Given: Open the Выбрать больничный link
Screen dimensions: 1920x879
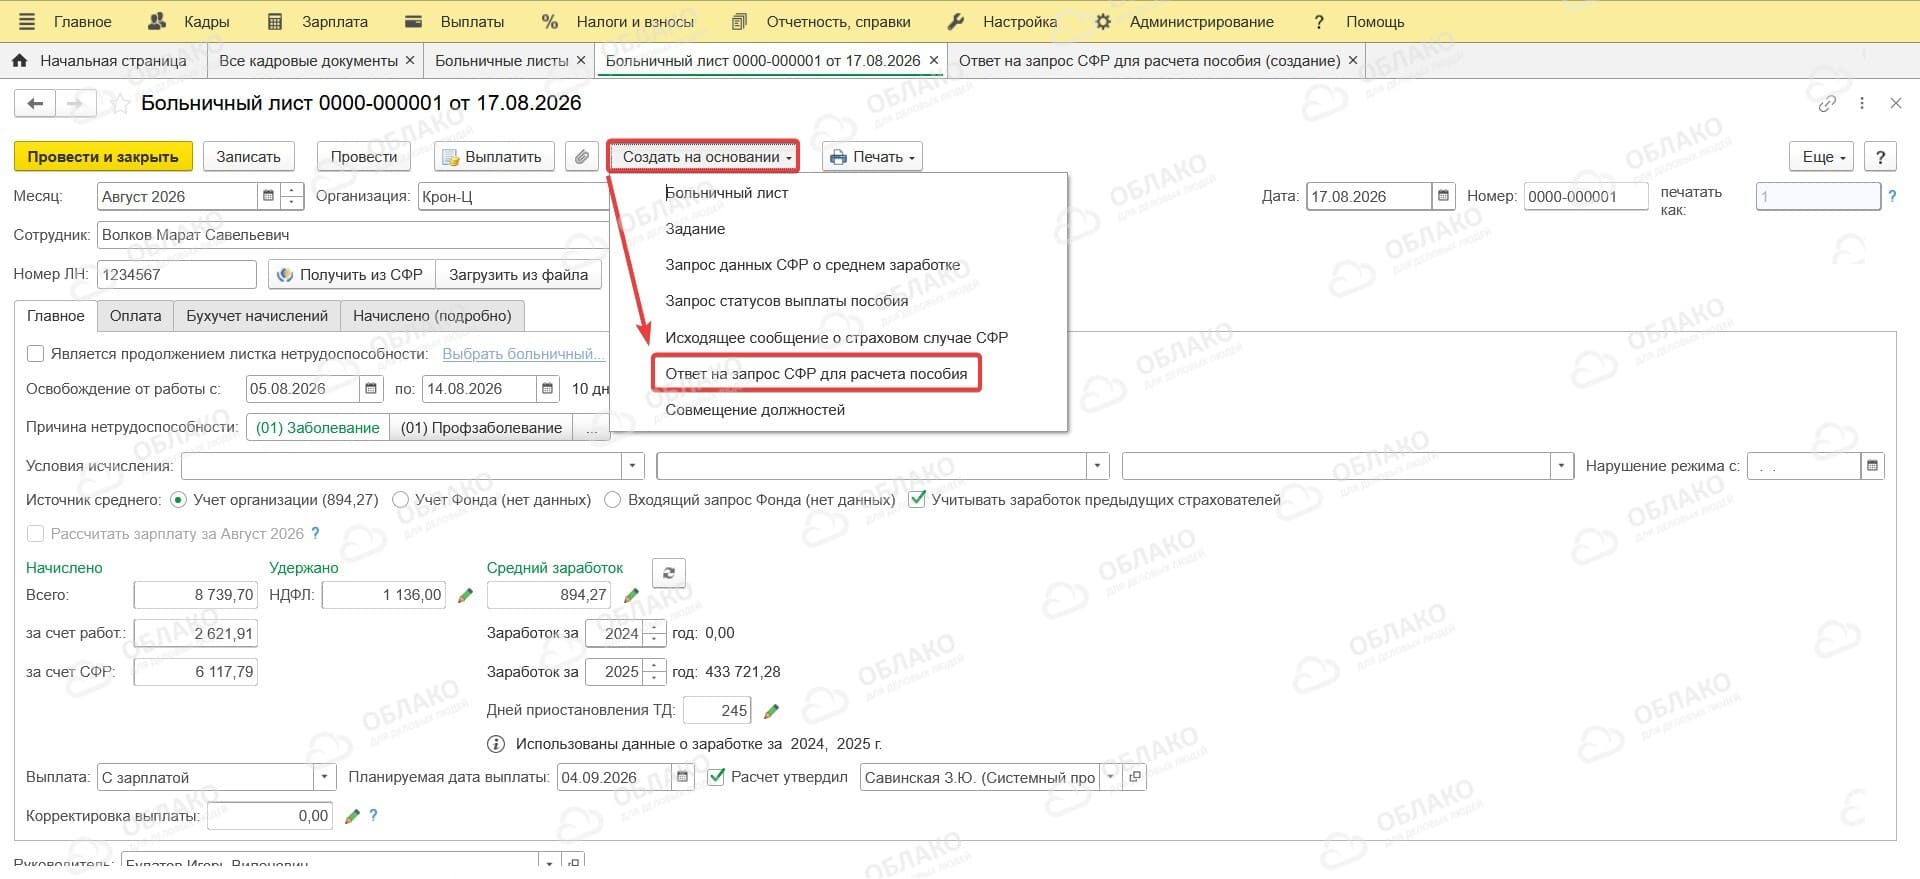Looking at the screenshot, I should (x=523, y=354).
